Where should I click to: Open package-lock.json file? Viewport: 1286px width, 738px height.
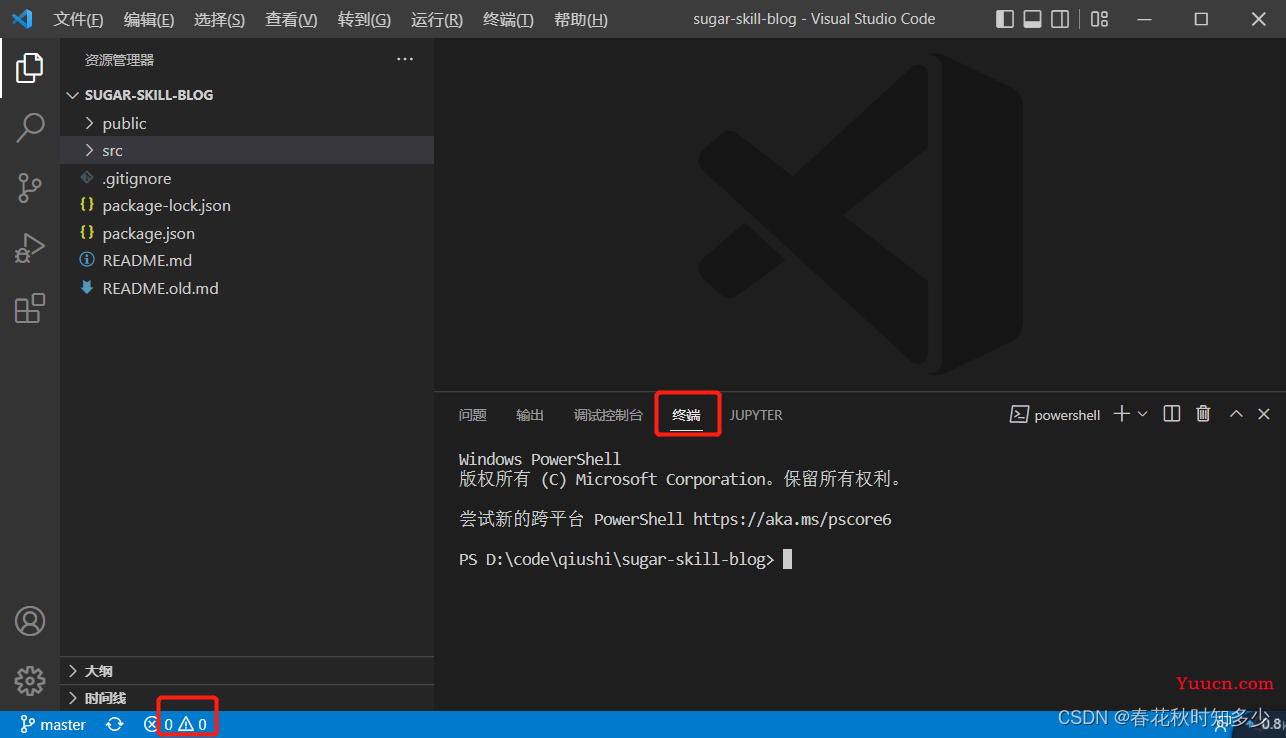click(247, 205)
